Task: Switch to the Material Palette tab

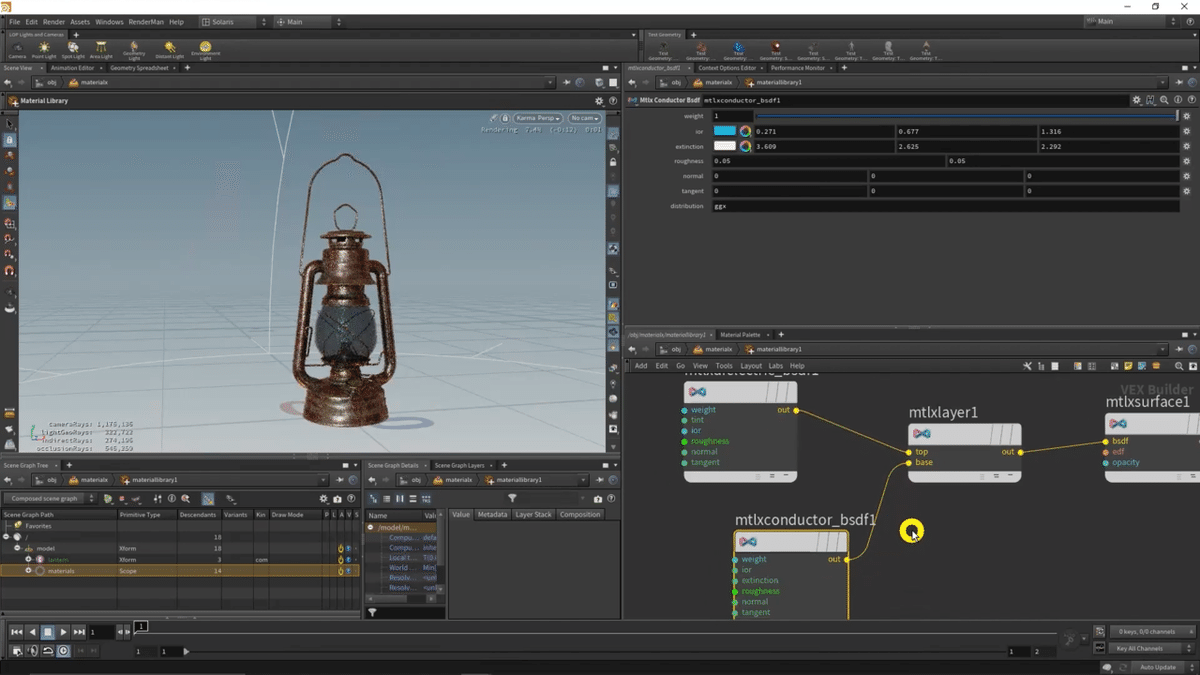Action: pos(740,335)
